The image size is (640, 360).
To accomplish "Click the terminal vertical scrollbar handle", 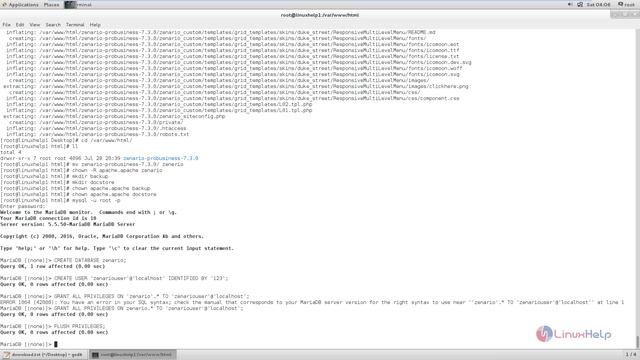I will coord(638,341).
